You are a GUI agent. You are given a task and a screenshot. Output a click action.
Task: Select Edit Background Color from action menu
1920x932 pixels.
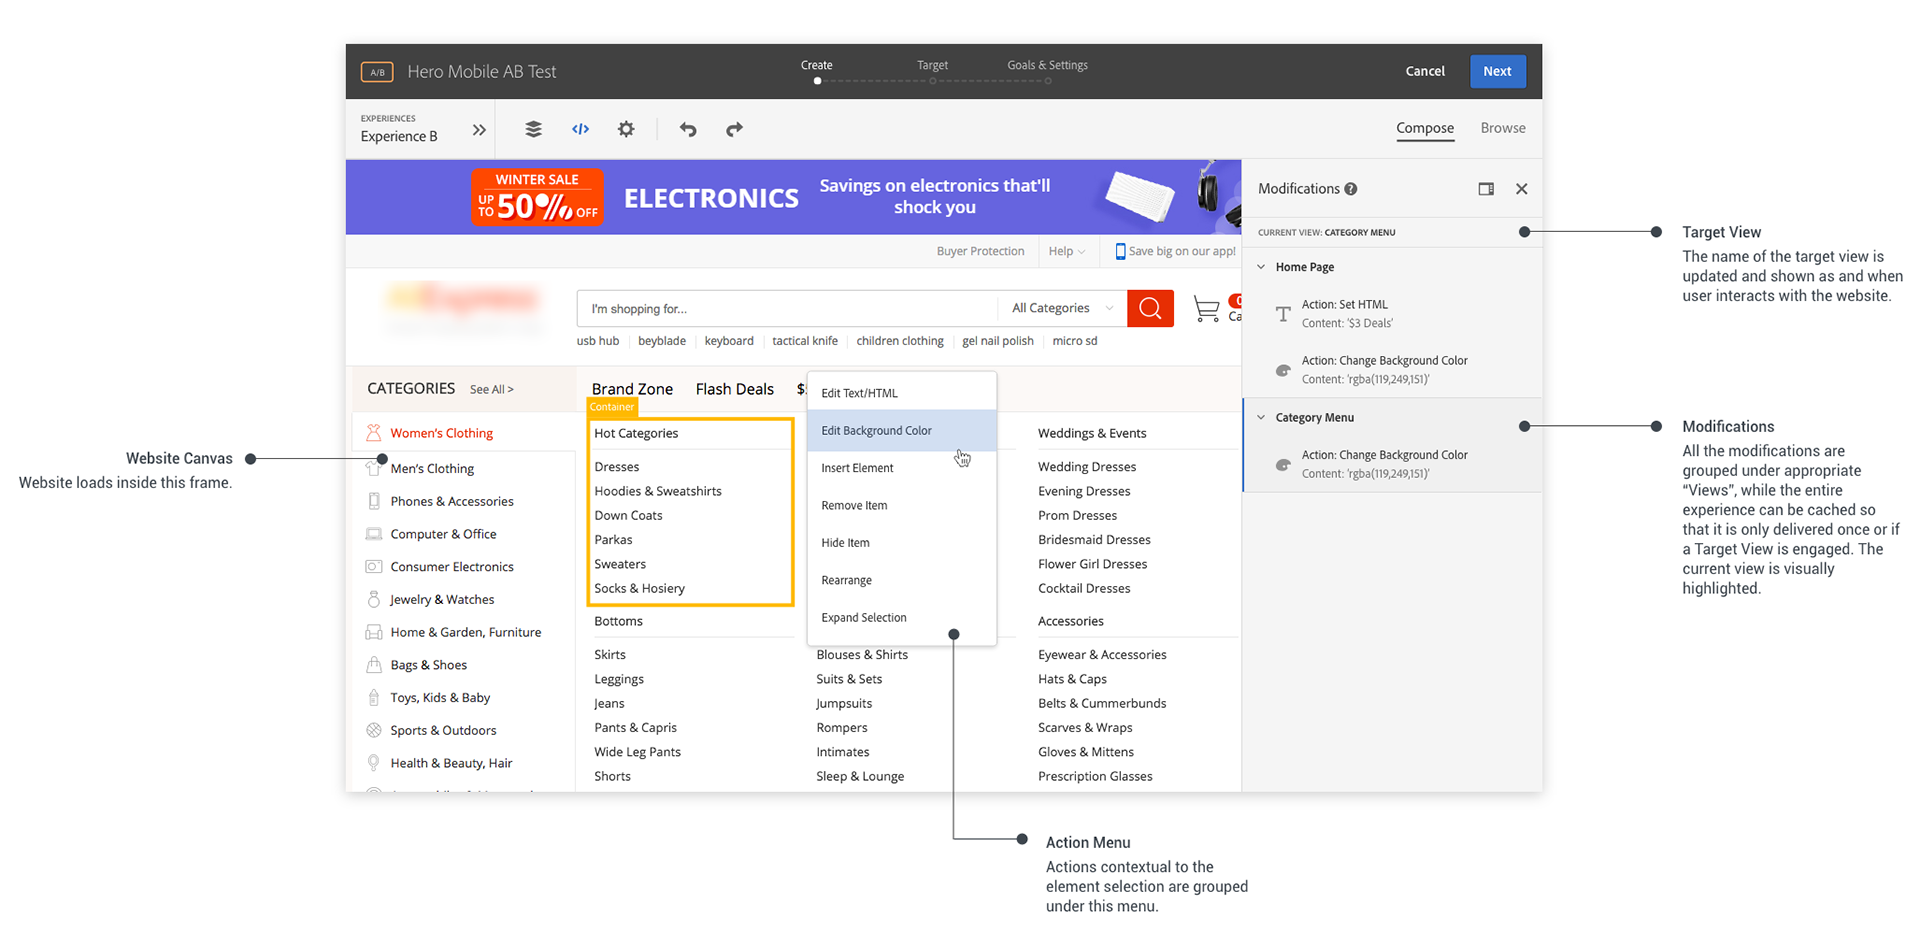click(876, 430)
